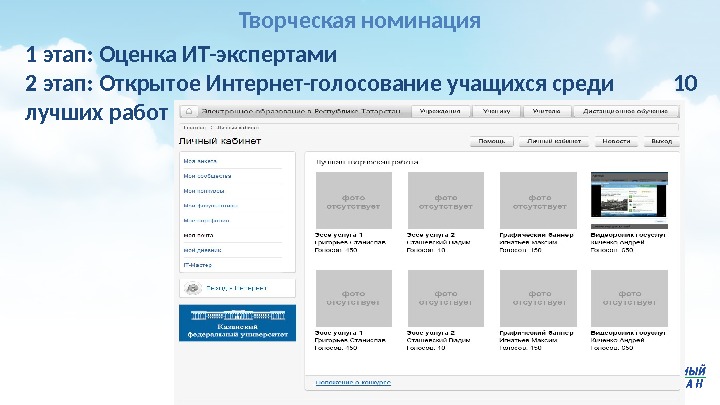Click the Личный кабинет page heading
The image size is (720, 405).
pyautogui.click(x=220, y=141)
